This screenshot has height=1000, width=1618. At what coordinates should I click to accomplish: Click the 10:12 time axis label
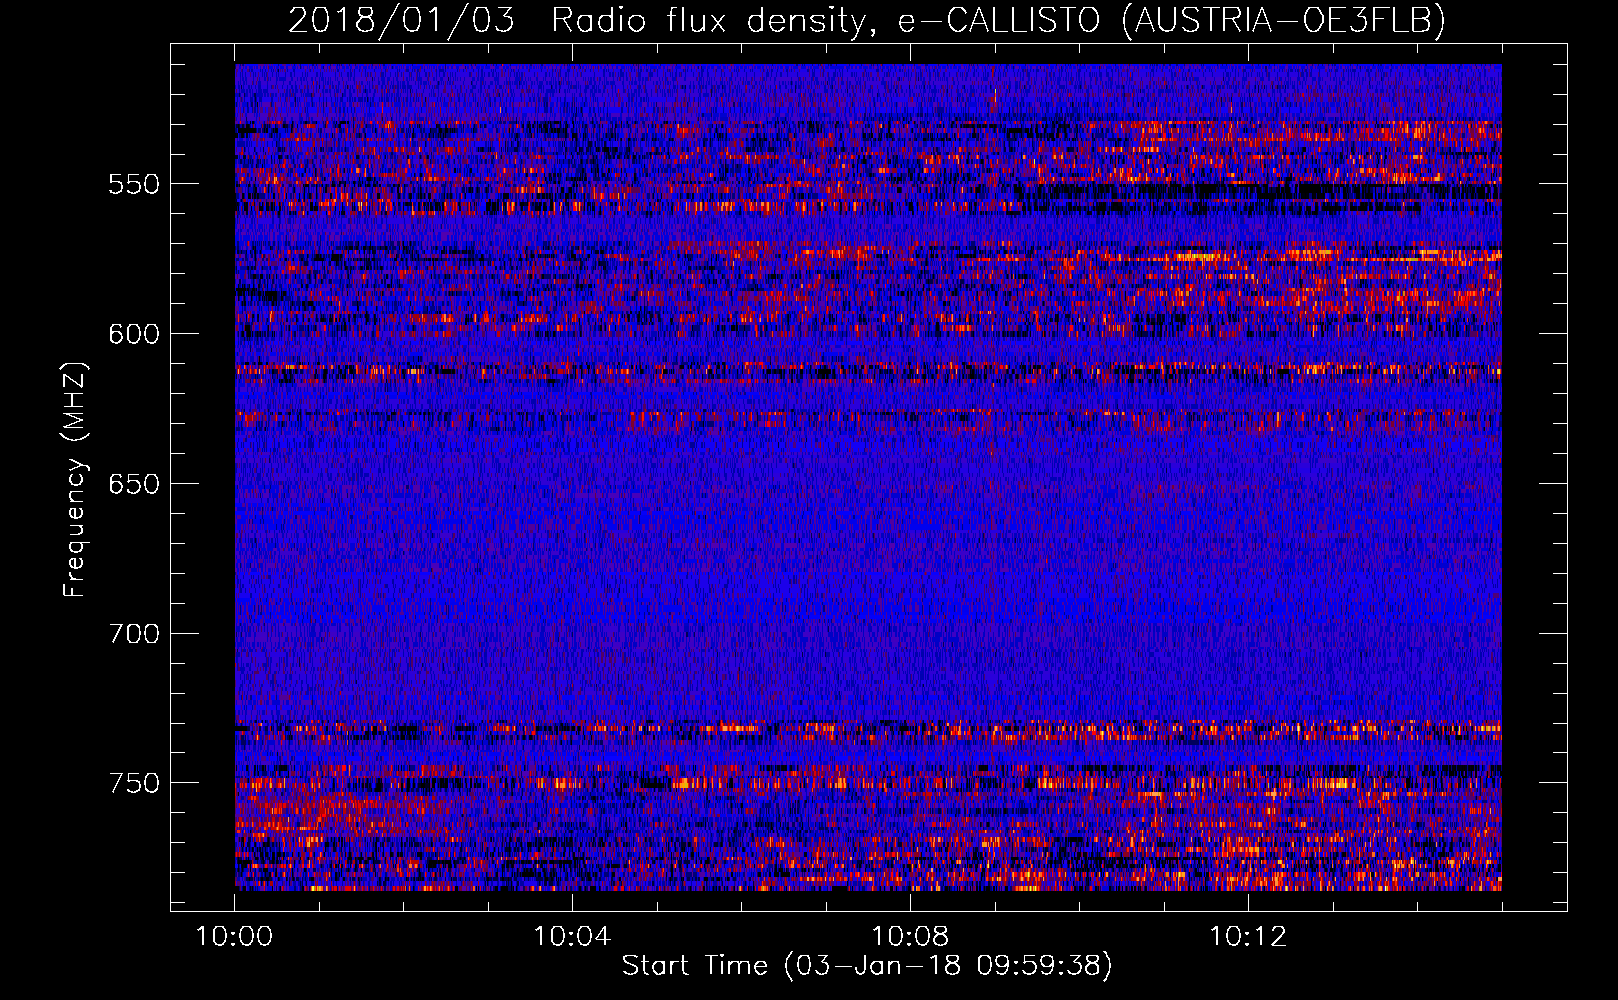[1248, 937]
